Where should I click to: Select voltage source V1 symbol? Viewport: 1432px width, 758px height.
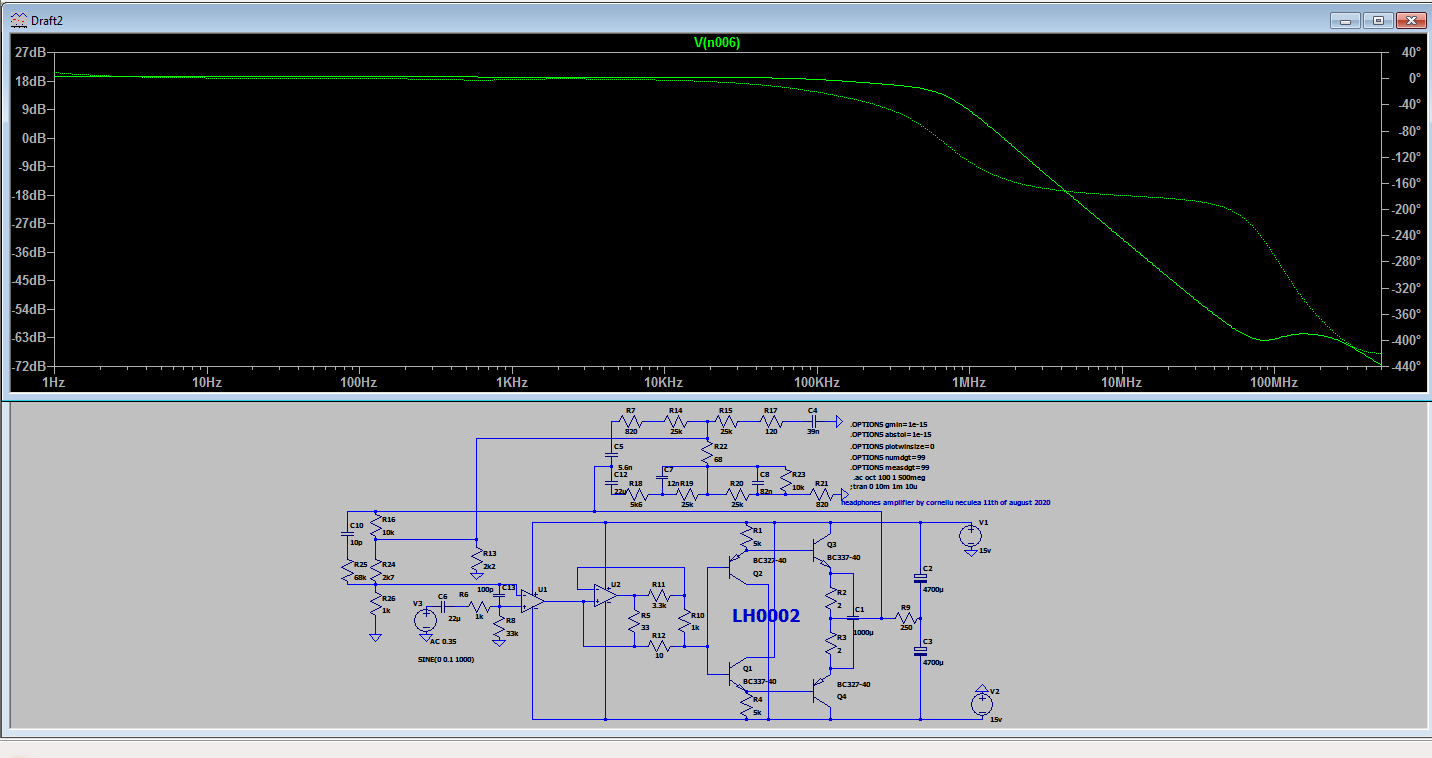pos(969,536)
